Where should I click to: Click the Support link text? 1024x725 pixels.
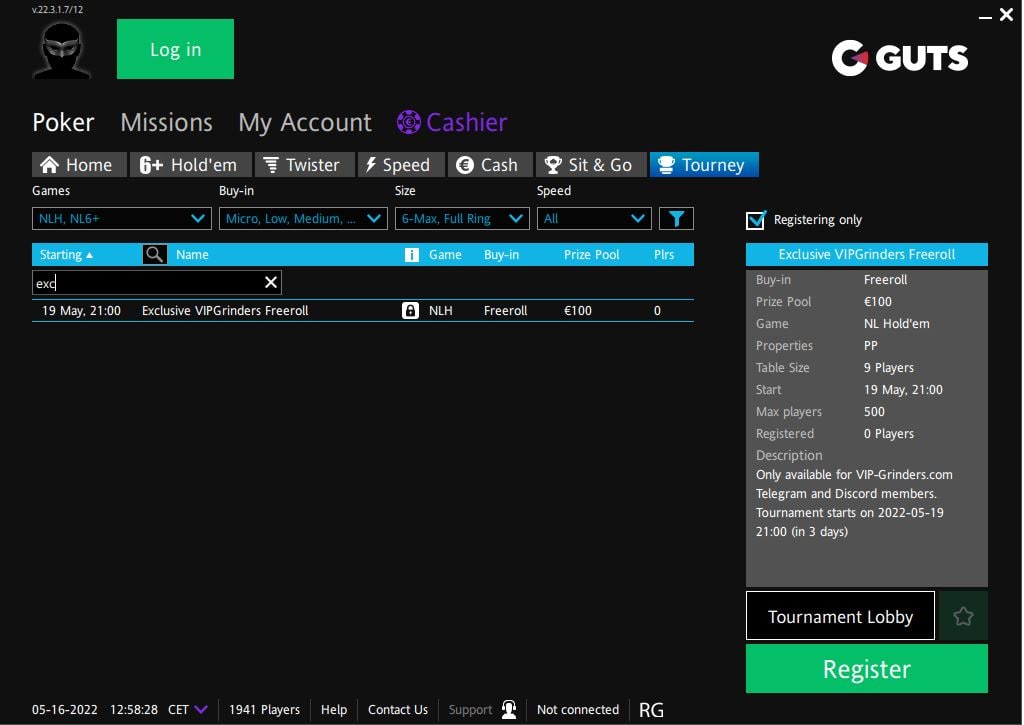[x=470, y=709]
